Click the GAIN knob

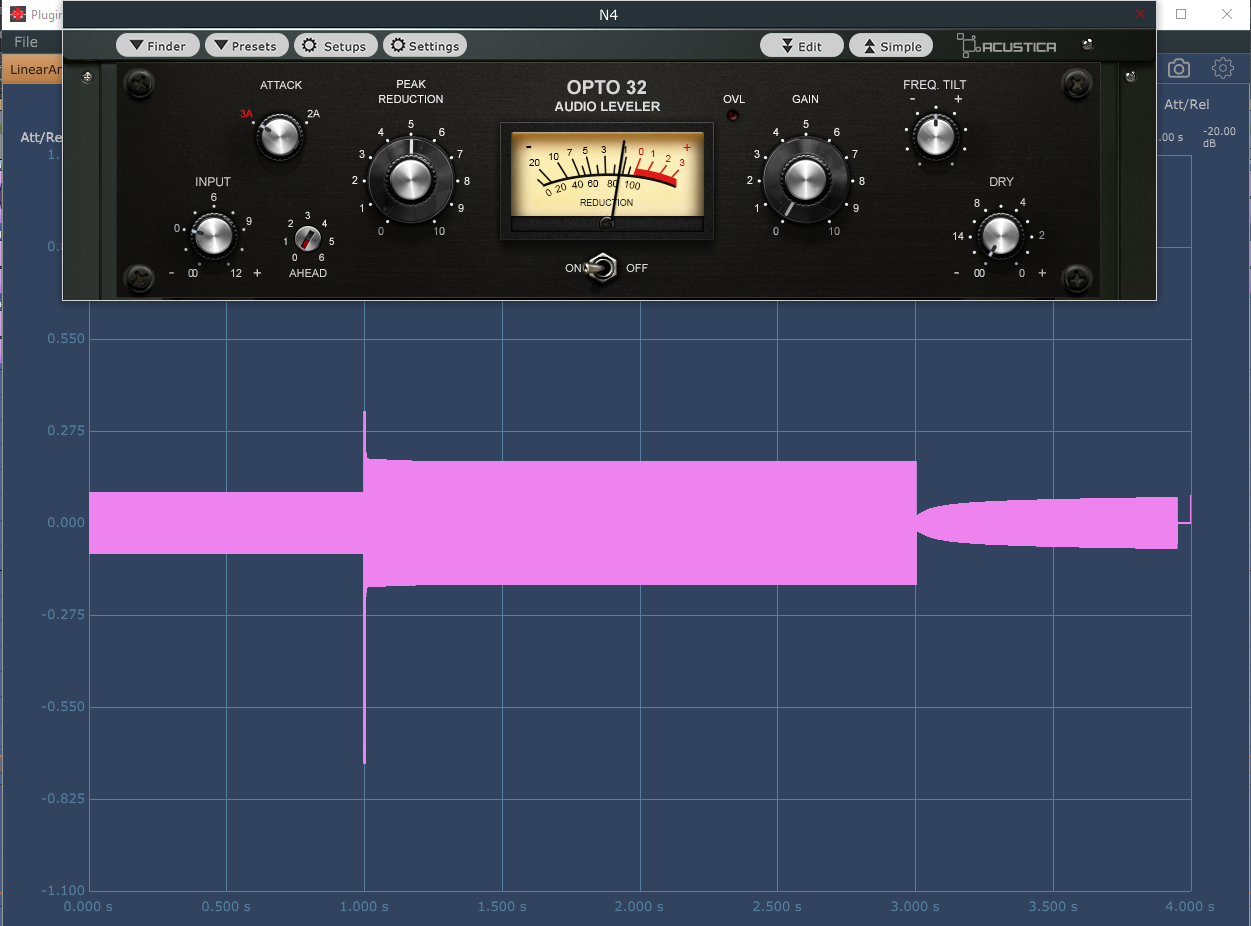coord(805,180)
